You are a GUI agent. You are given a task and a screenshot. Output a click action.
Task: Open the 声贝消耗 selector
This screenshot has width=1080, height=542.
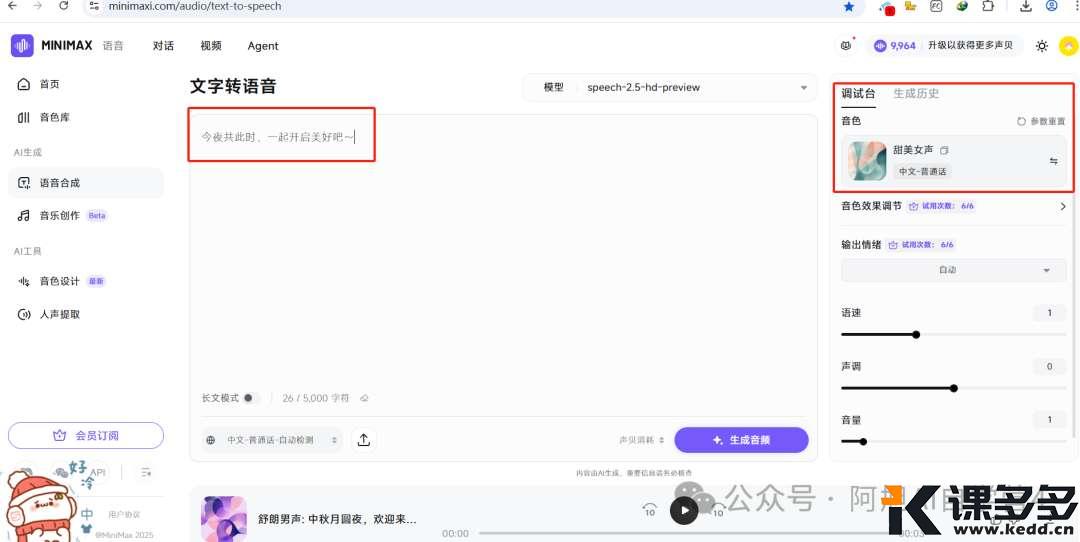point(641,439)
